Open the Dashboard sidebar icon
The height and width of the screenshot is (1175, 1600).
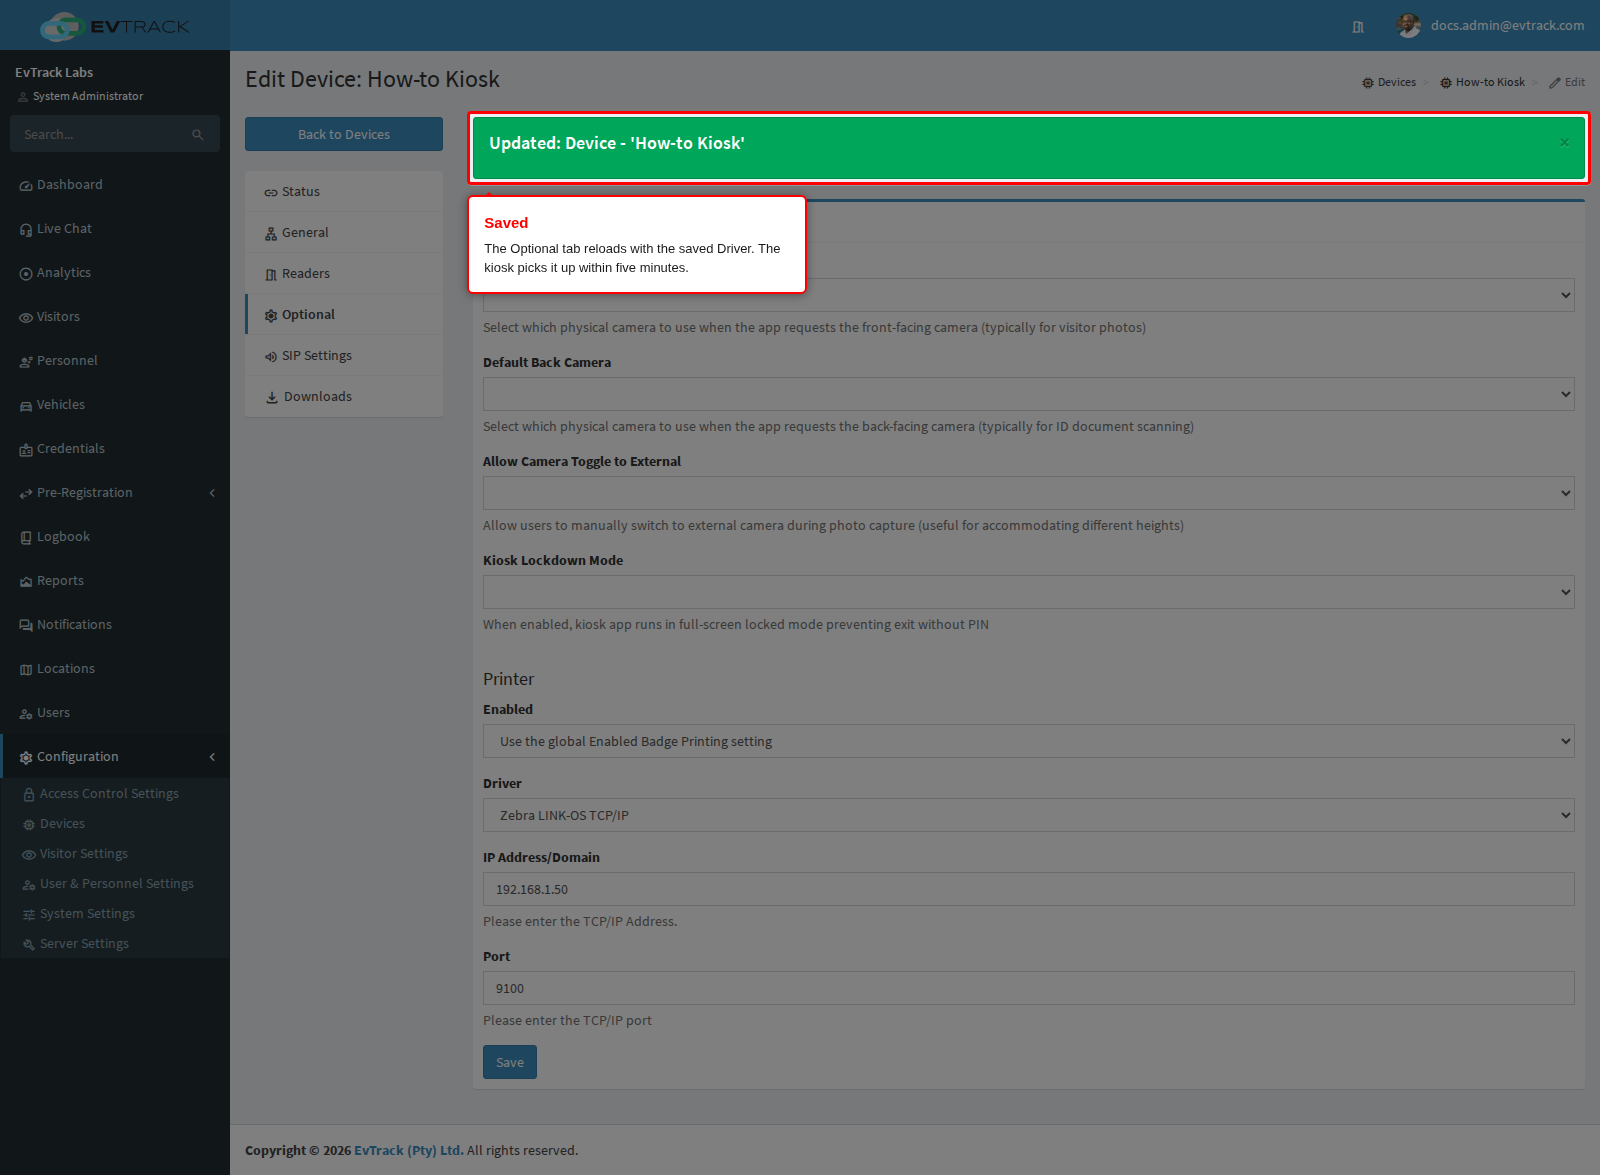tap(26, 186)
